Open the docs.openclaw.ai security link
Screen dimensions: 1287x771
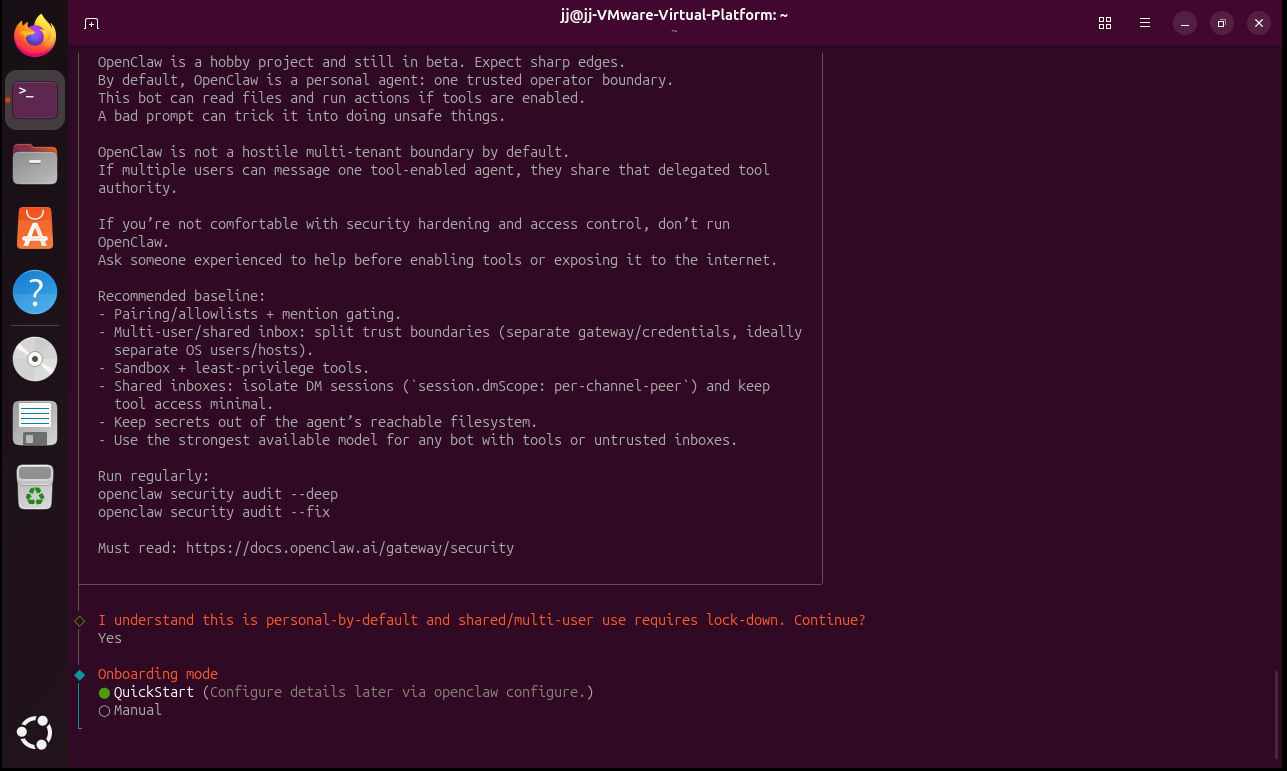[349, 548]
